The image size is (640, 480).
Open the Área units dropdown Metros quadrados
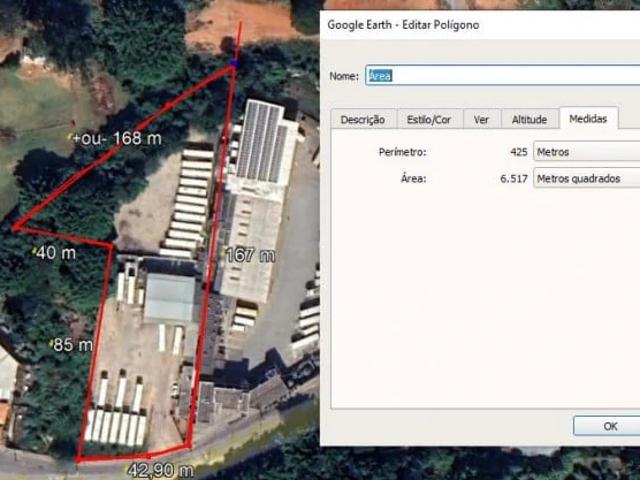point(587,178)
